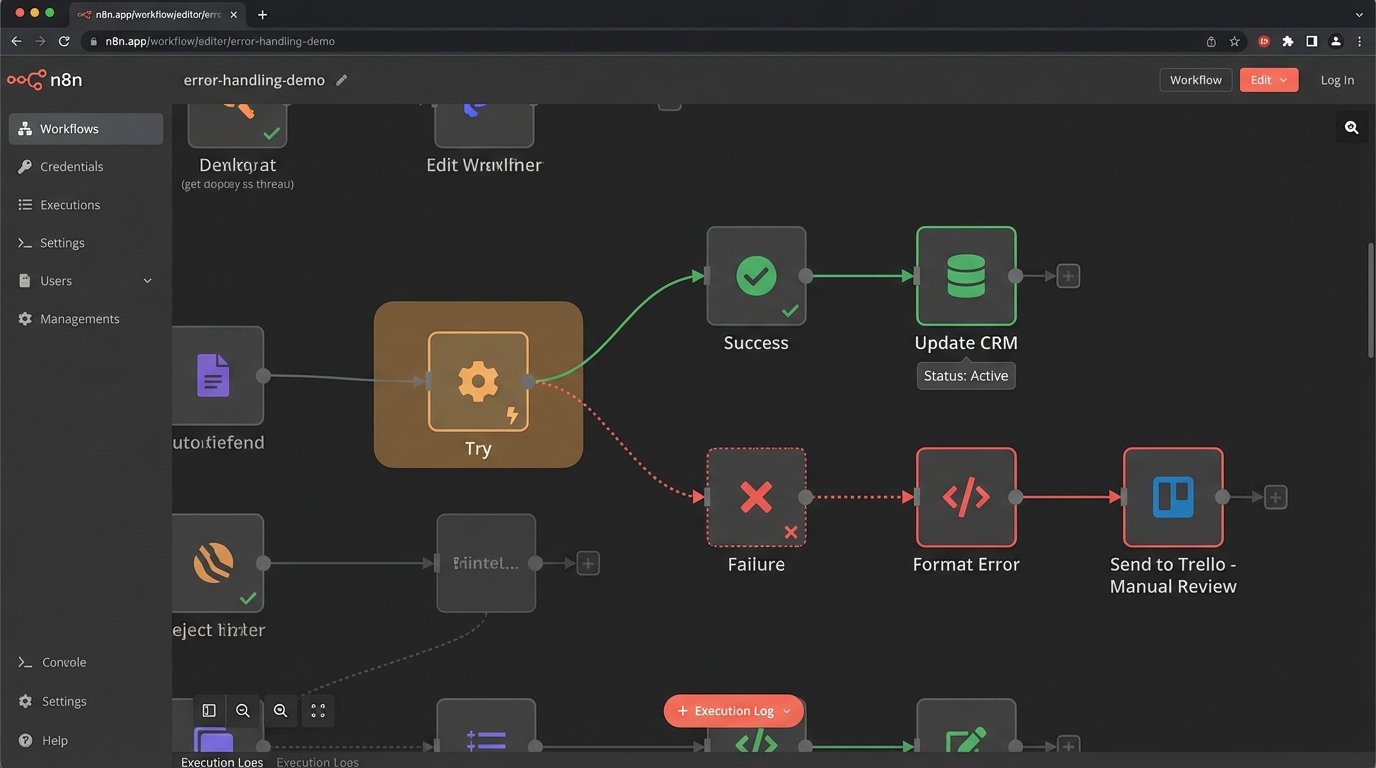Toggle the Status: Active badge on Update CRM
Screen dimensions: 1376x768
[x=965, y=375]
